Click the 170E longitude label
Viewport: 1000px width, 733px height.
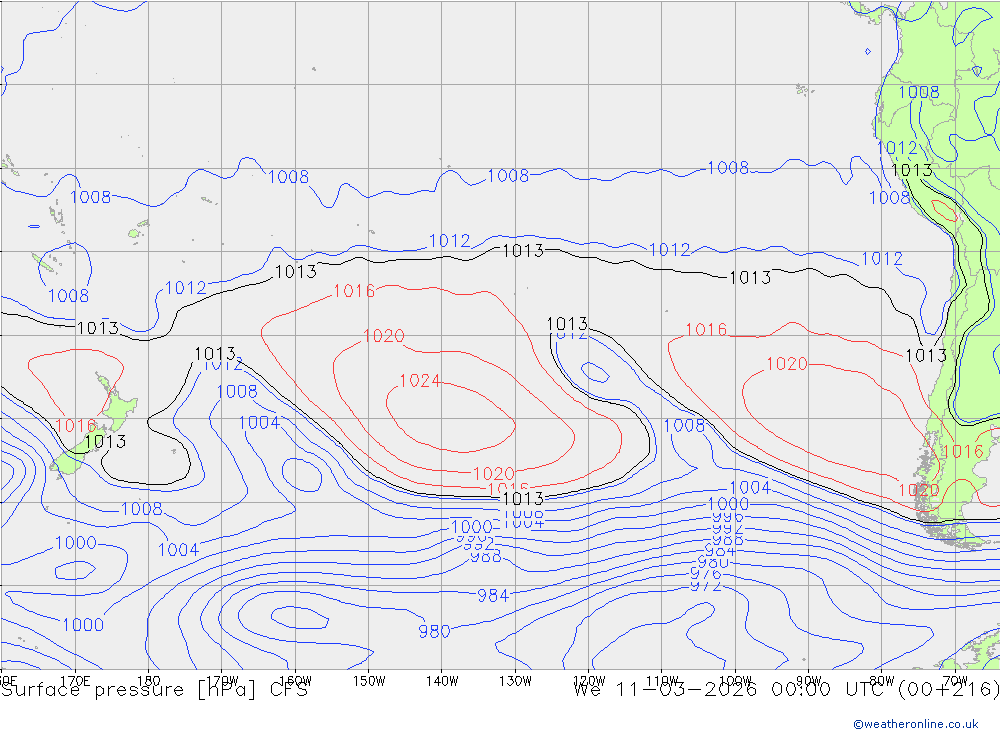point(75,681)
